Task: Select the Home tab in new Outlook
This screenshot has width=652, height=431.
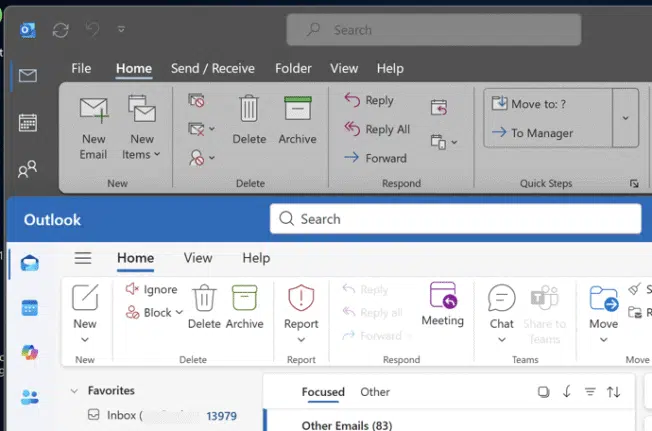Action: [136, 258]
